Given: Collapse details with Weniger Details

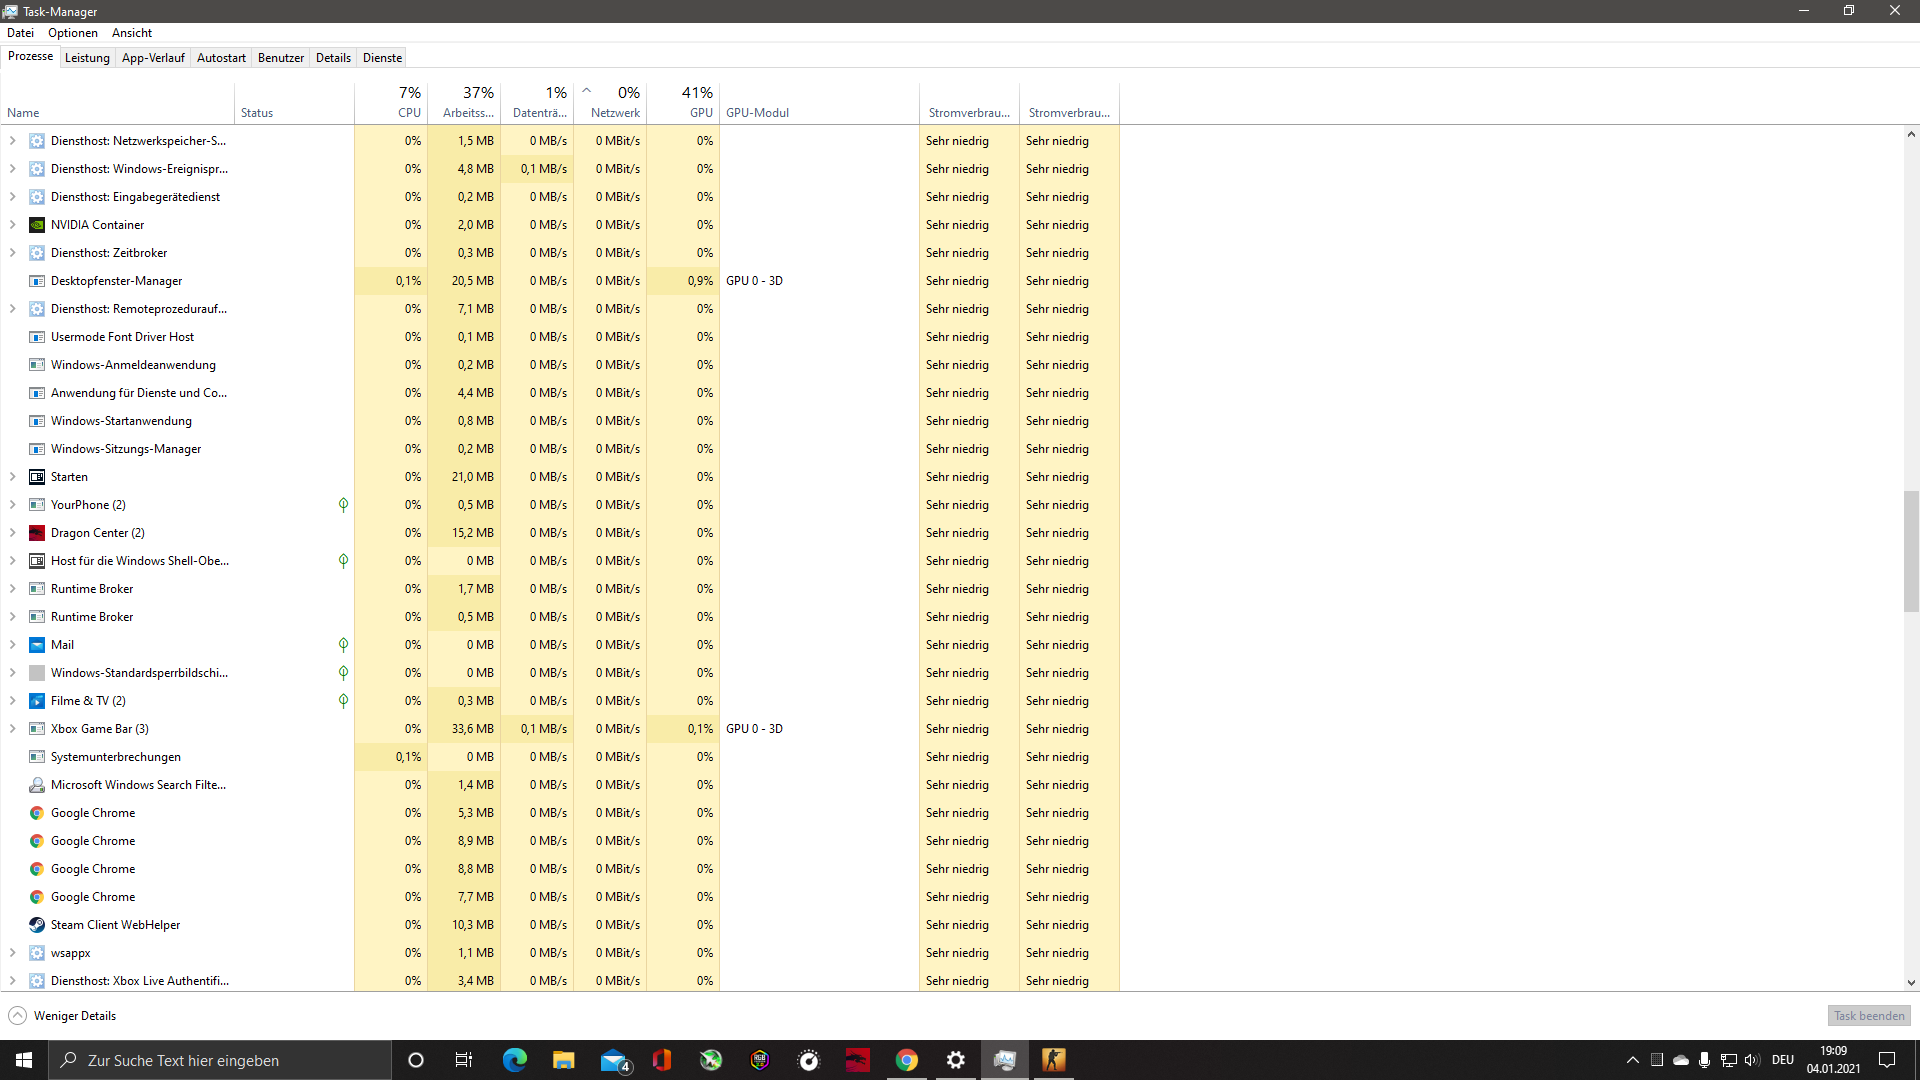Looking at the screenshot, I should 61,1015.
